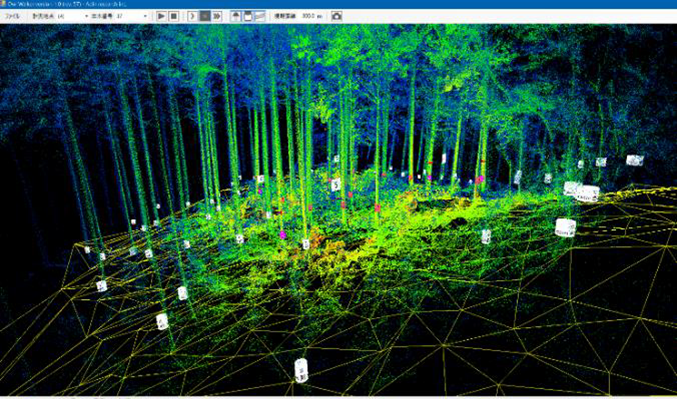Toggle the tree display view icon
The width and height of the screenshot is (677, 399).
coord(236,16)
